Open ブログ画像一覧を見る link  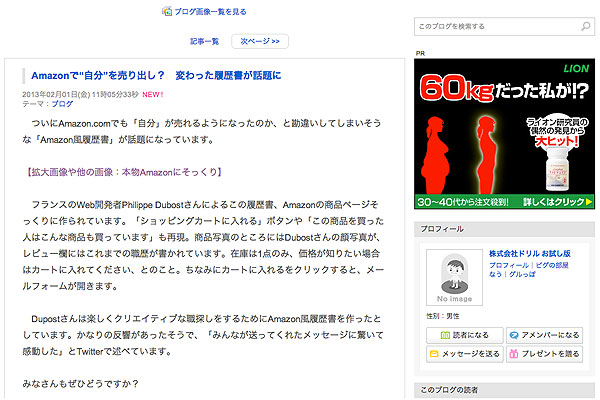click(x=210, y=12)
